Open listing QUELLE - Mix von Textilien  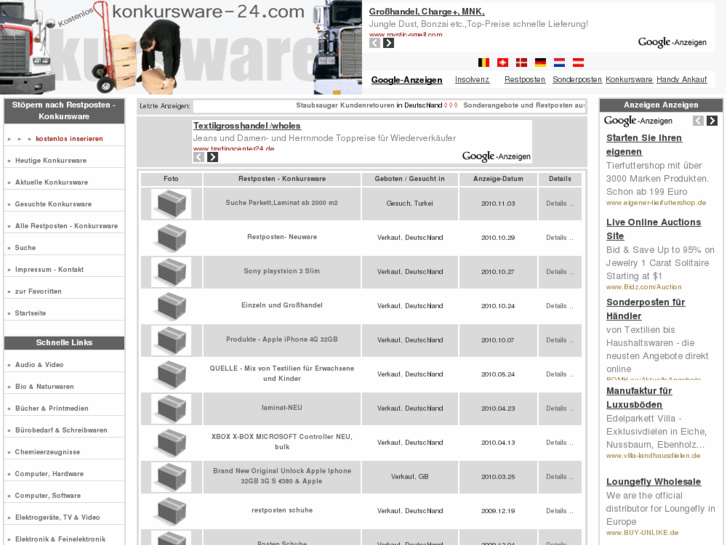click(282, 373)
